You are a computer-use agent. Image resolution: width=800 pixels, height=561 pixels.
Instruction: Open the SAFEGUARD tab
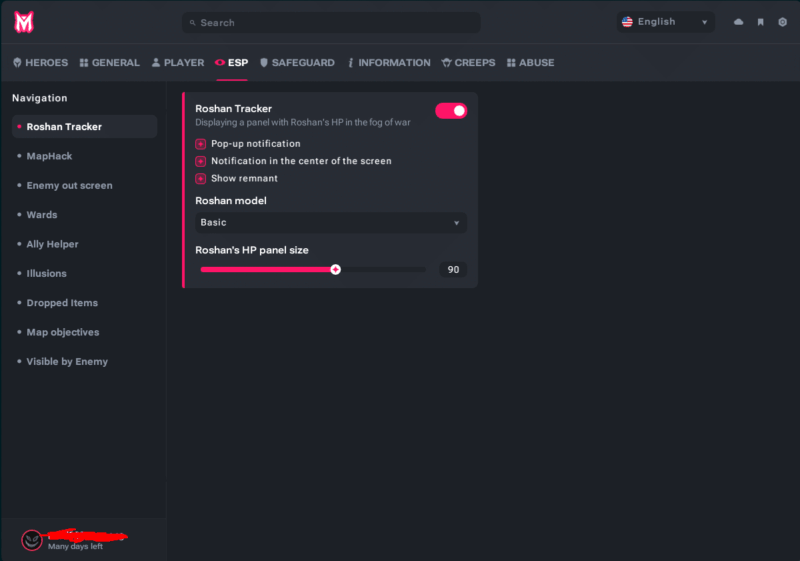coord(297,63)
